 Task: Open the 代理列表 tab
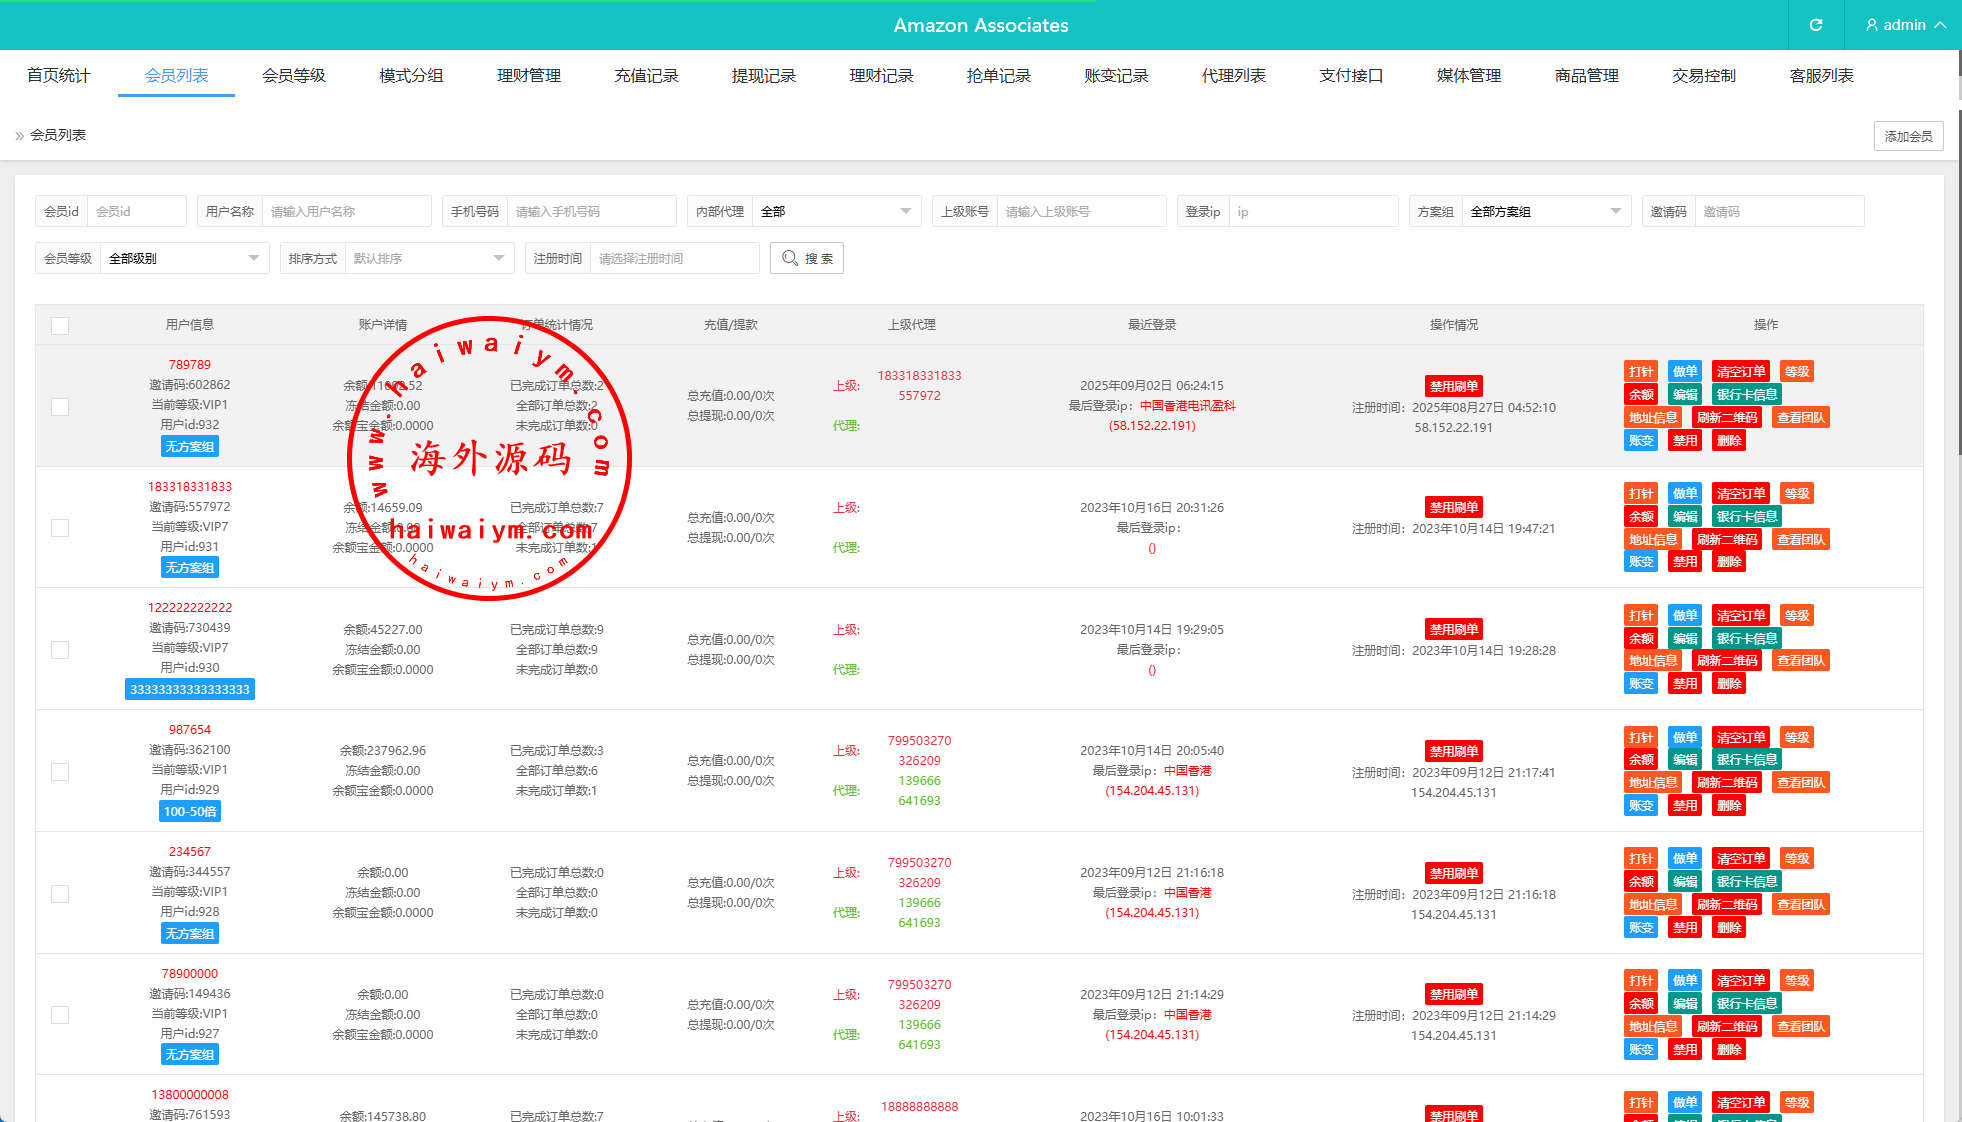coord(1233,76)
